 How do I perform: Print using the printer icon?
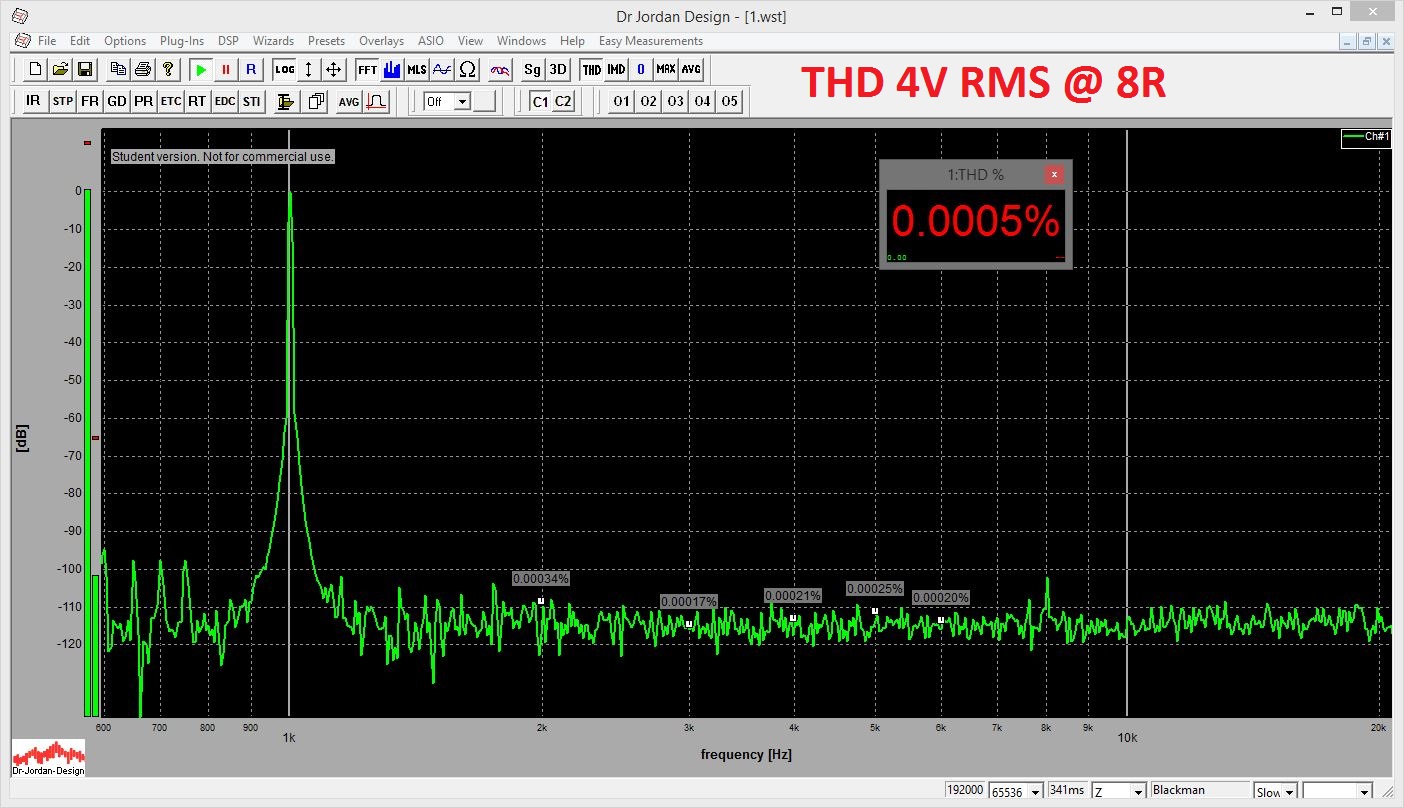click(143, 69)
